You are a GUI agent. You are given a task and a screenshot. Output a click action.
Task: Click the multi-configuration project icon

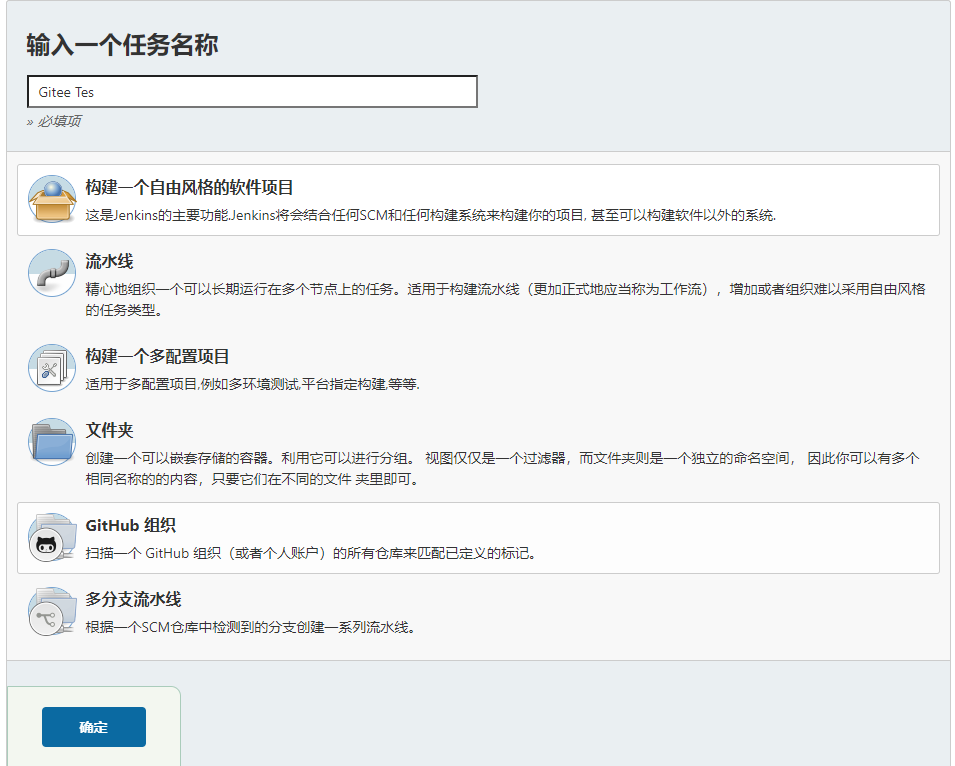(52, 368)
